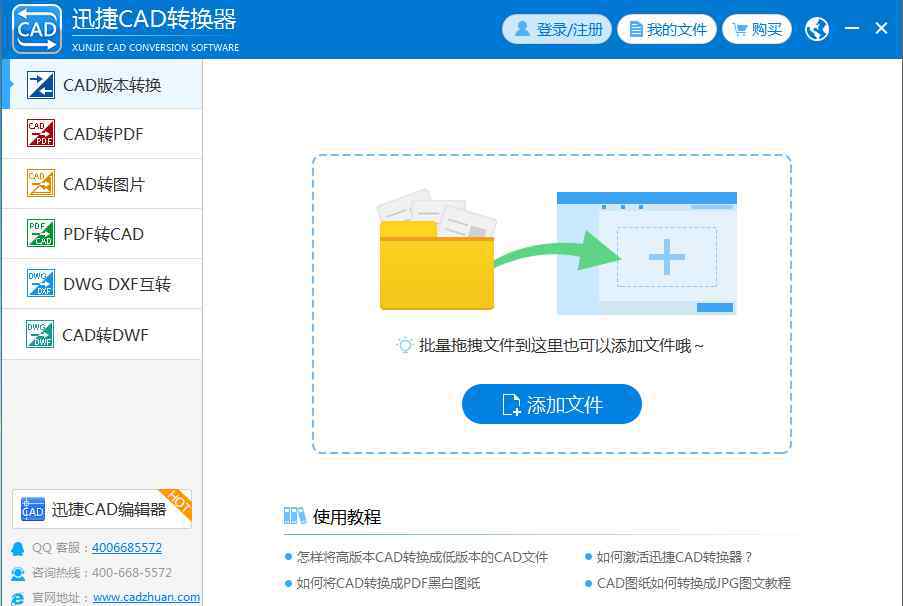Minimize the converter window
This screenshot has height=606, width=903.
click(x=852, y=28)
